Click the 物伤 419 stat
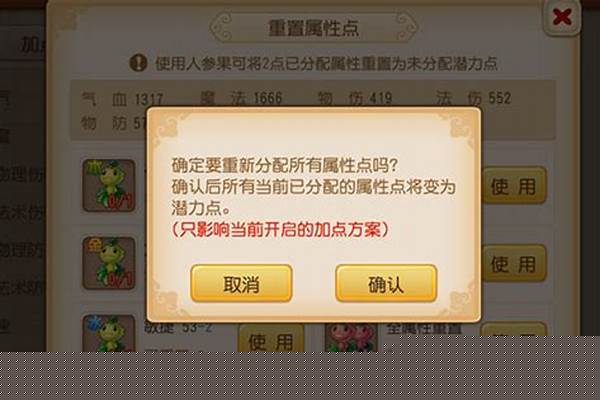The image size is (600, 400). click(355, 98)
